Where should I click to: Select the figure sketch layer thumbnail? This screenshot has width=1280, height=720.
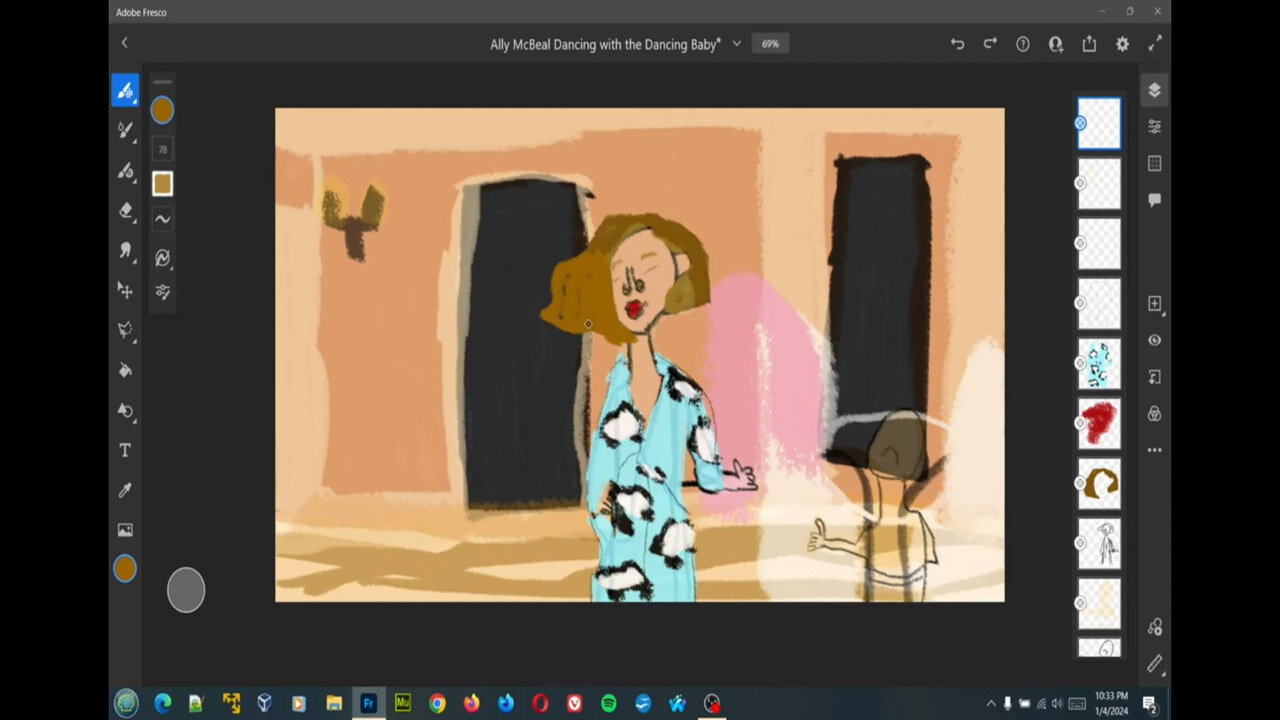(1099, 543)
